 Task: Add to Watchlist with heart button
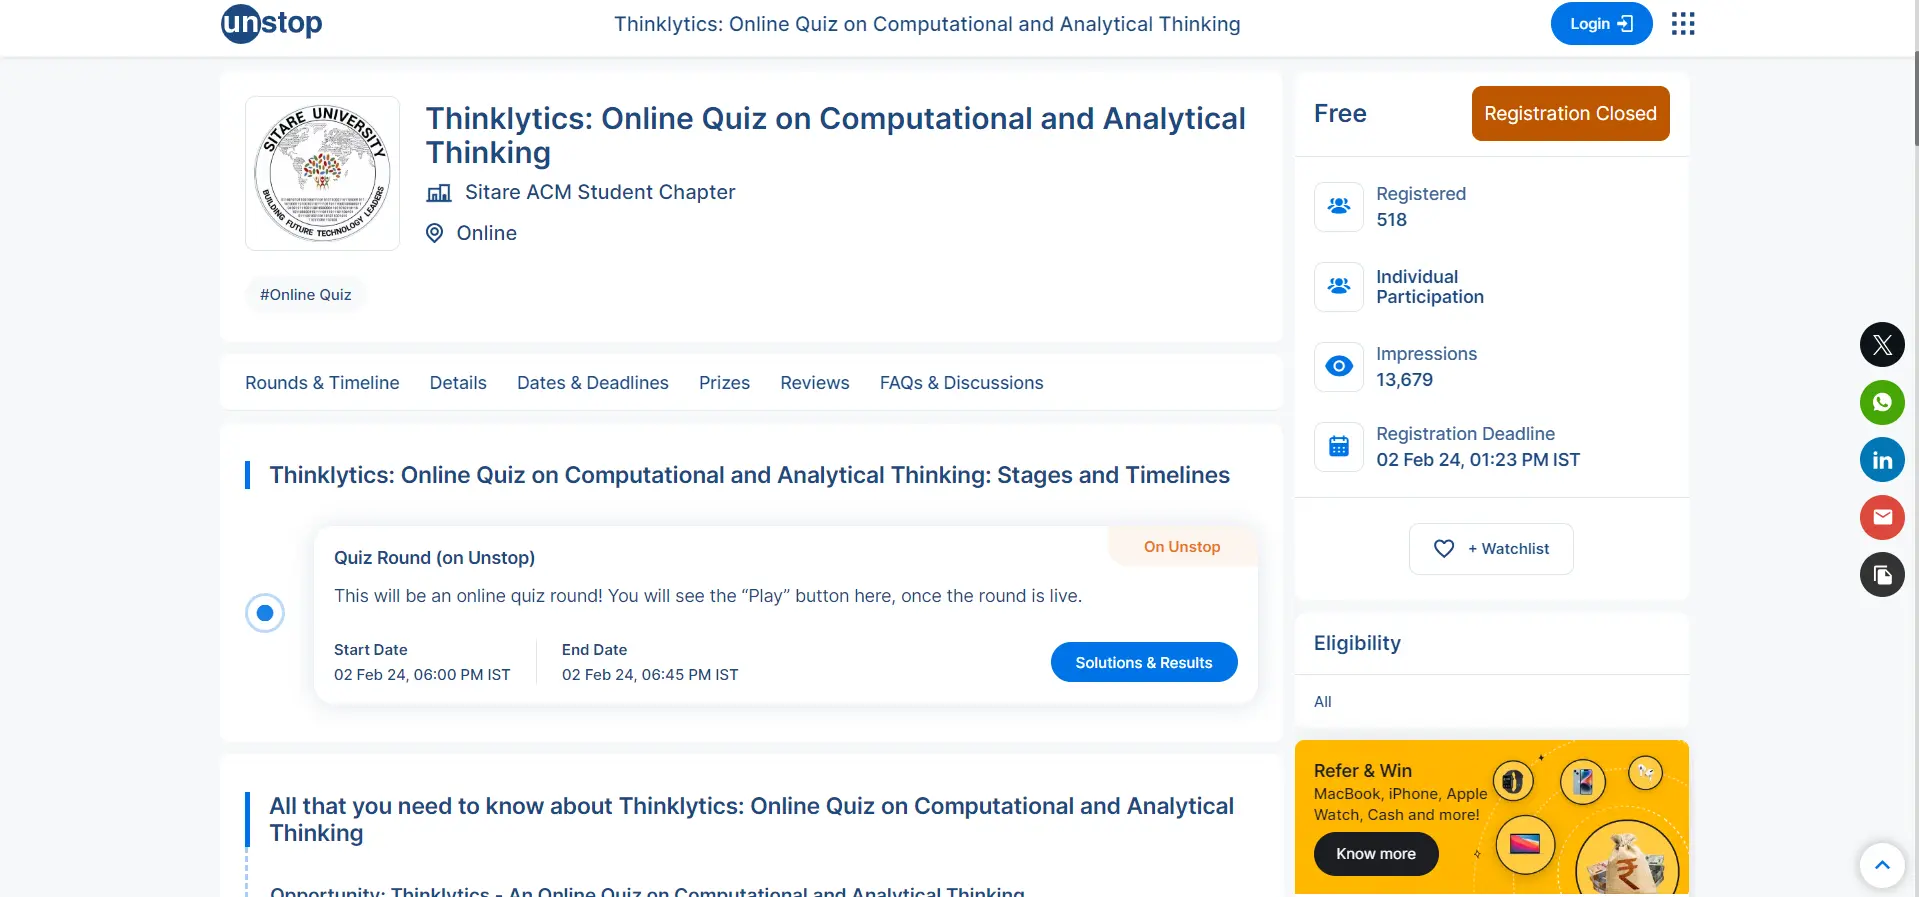(x=1491, y=549)
